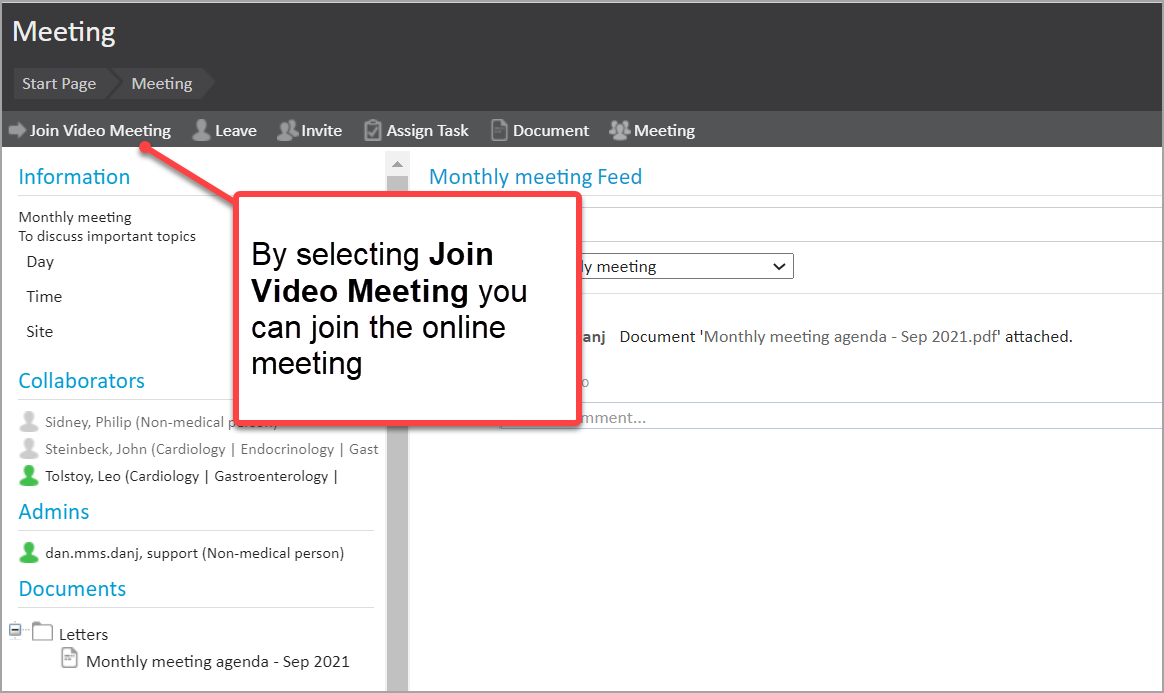The image size is (1164, 693).
Task: Click the Leave person icon
Action: [201, 131]
